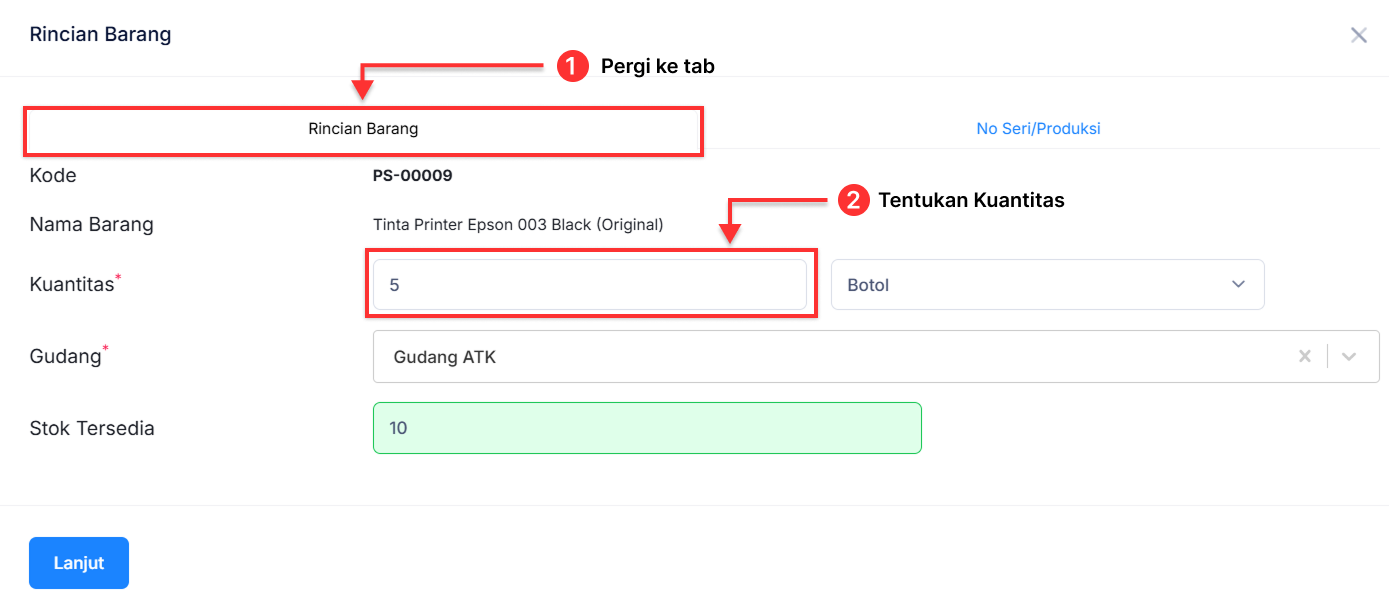Close the Rincian Barang dialog

point(1358,35)
